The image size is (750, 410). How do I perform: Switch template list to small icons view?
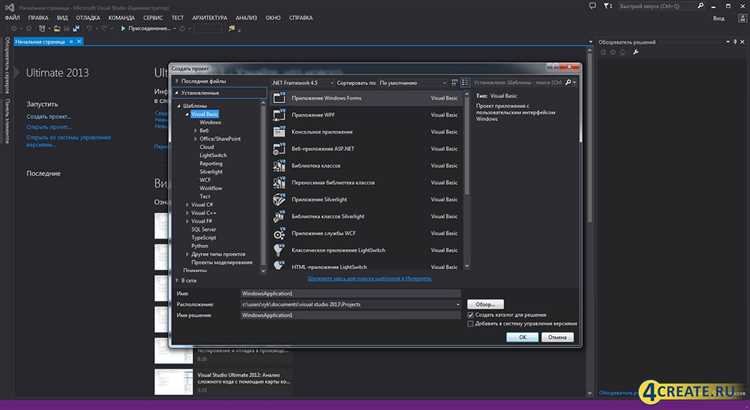[x=454, y=83]
